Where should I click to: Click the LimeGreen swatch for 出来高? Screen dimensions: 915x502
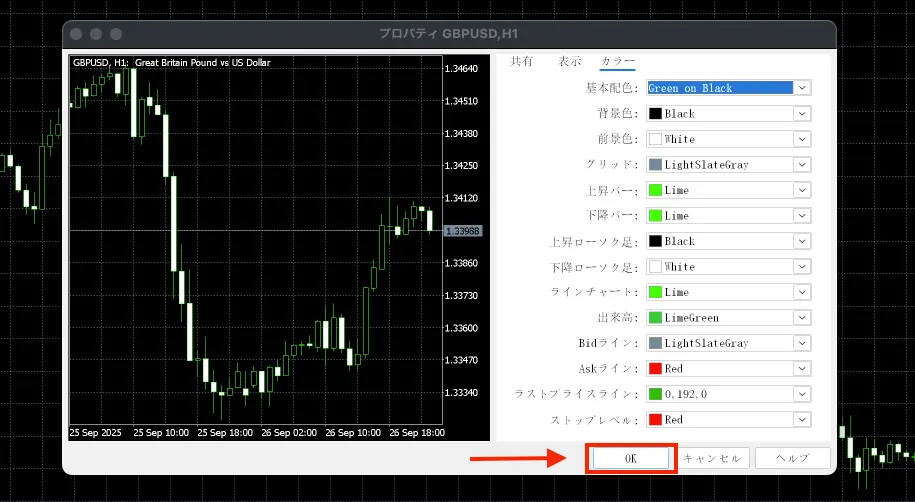(x=656, y=318)
